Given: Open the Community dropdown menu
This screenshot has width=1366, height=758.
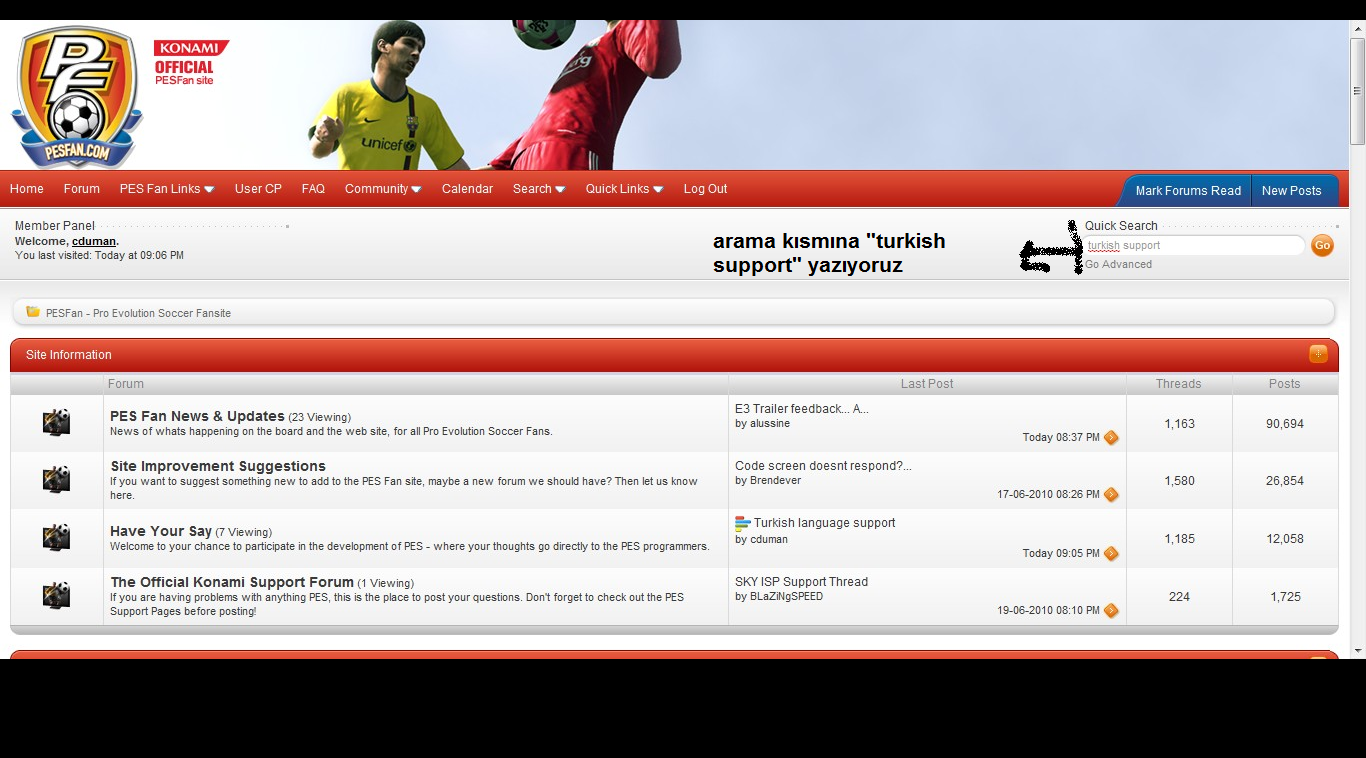Looking at the screenshot, I should coord(383,188).
